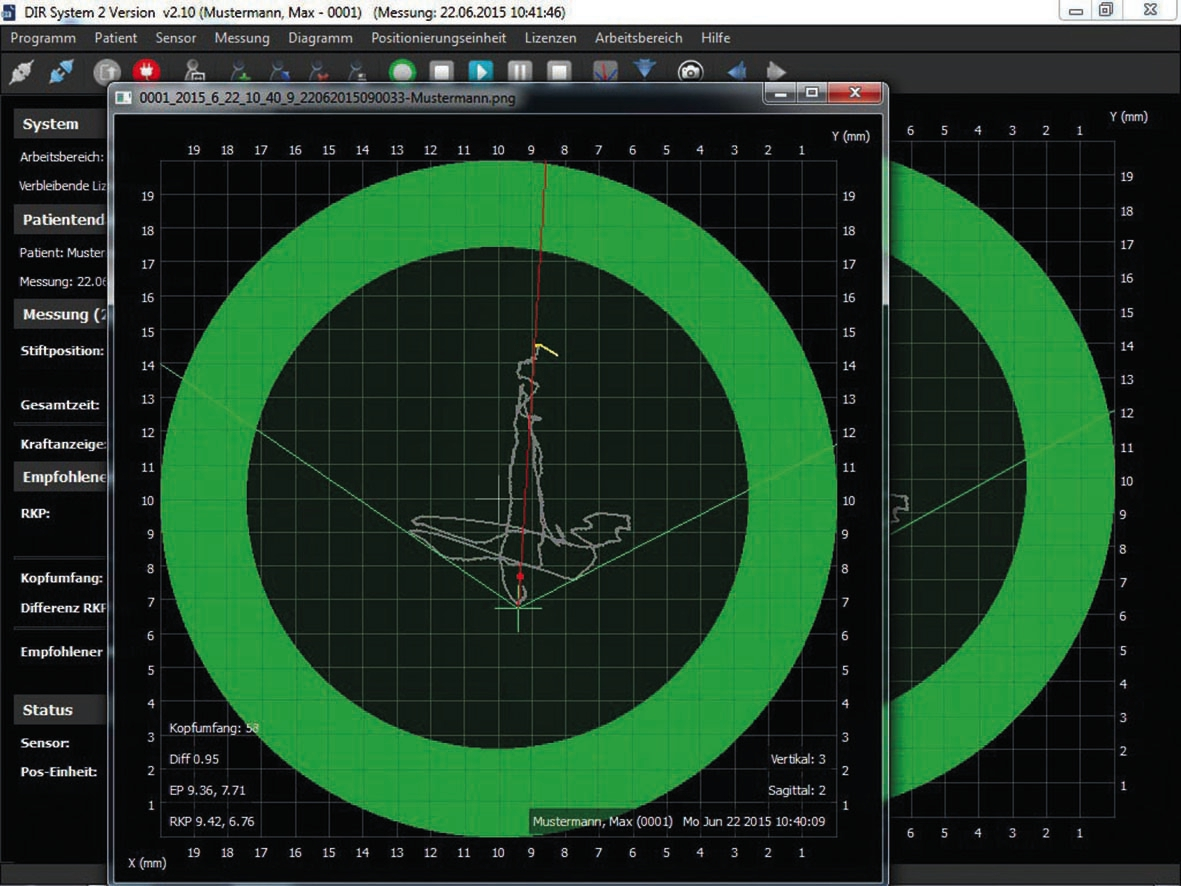The height and width of the screenshot is (886, 1181).
Task: Click the red point on the red line in the diagram
Action: pos(520,576)
